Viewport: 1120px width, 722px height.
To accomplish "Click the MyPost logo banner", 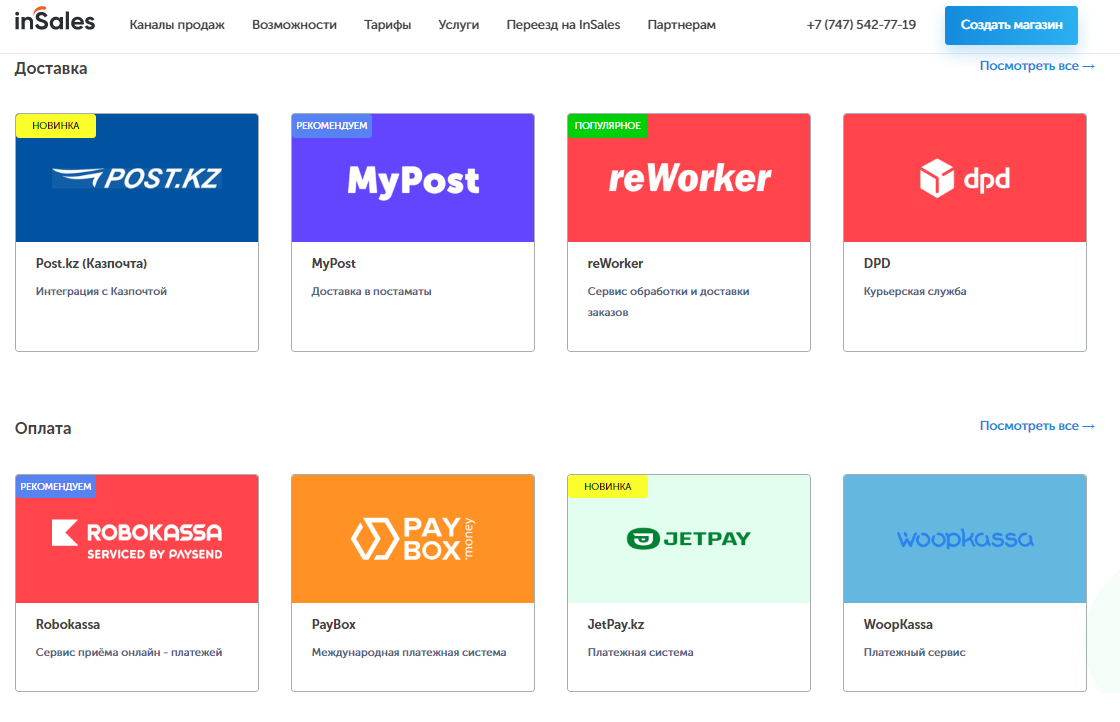I will tap(413, 178).
